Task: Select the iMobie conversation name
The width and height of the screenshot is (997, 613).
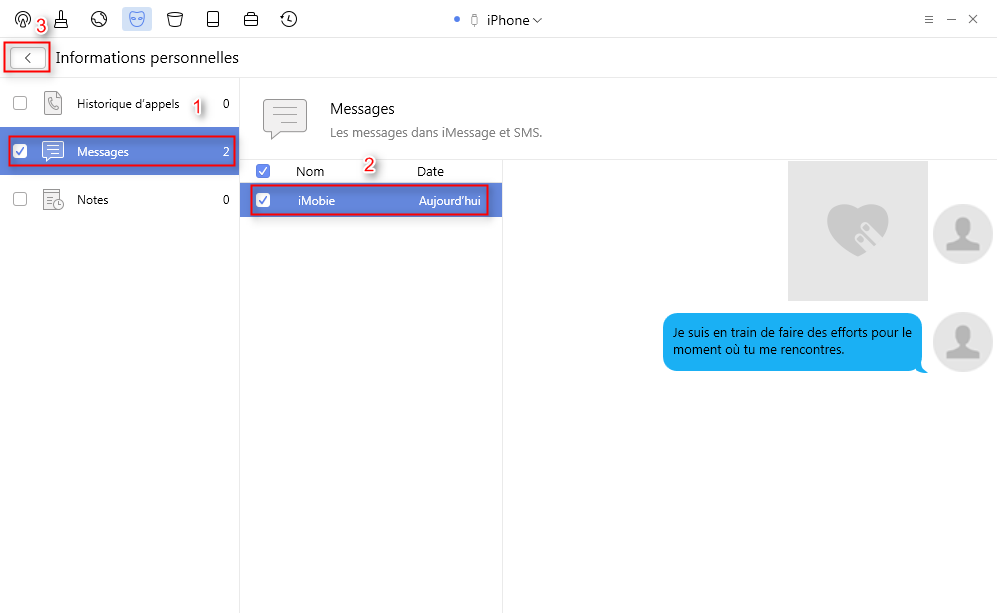Action: click(316, 201)
